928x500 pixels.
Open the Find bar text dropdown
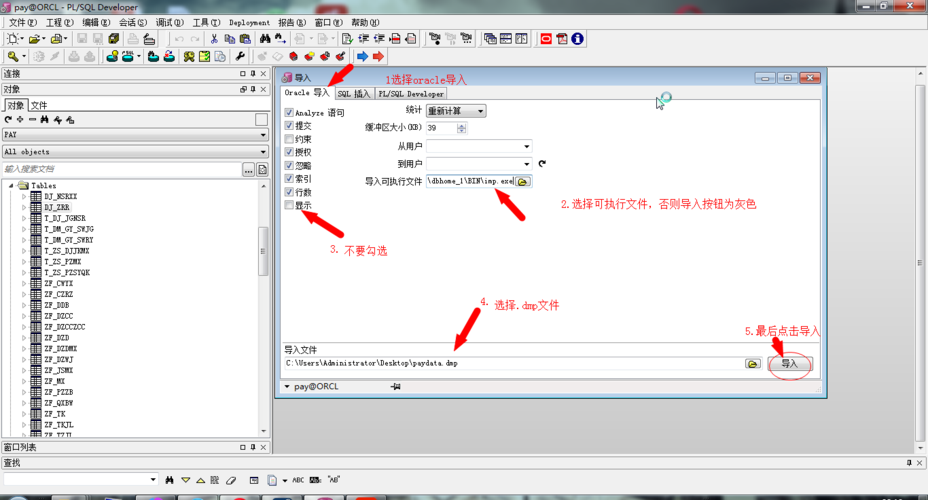point(153,479)
